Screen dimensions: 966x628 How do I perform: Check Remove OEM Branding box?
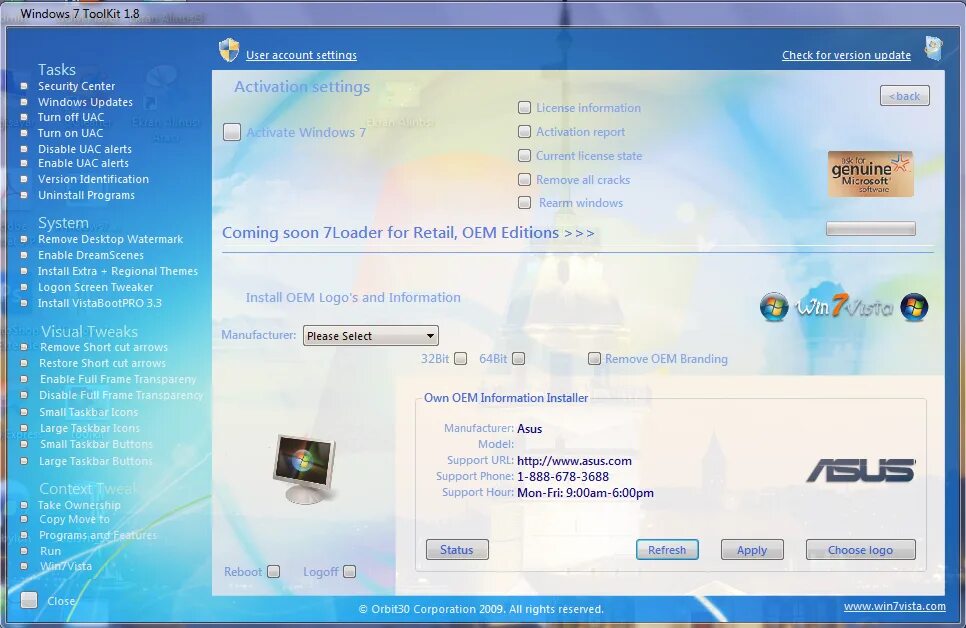pos(594,359)
